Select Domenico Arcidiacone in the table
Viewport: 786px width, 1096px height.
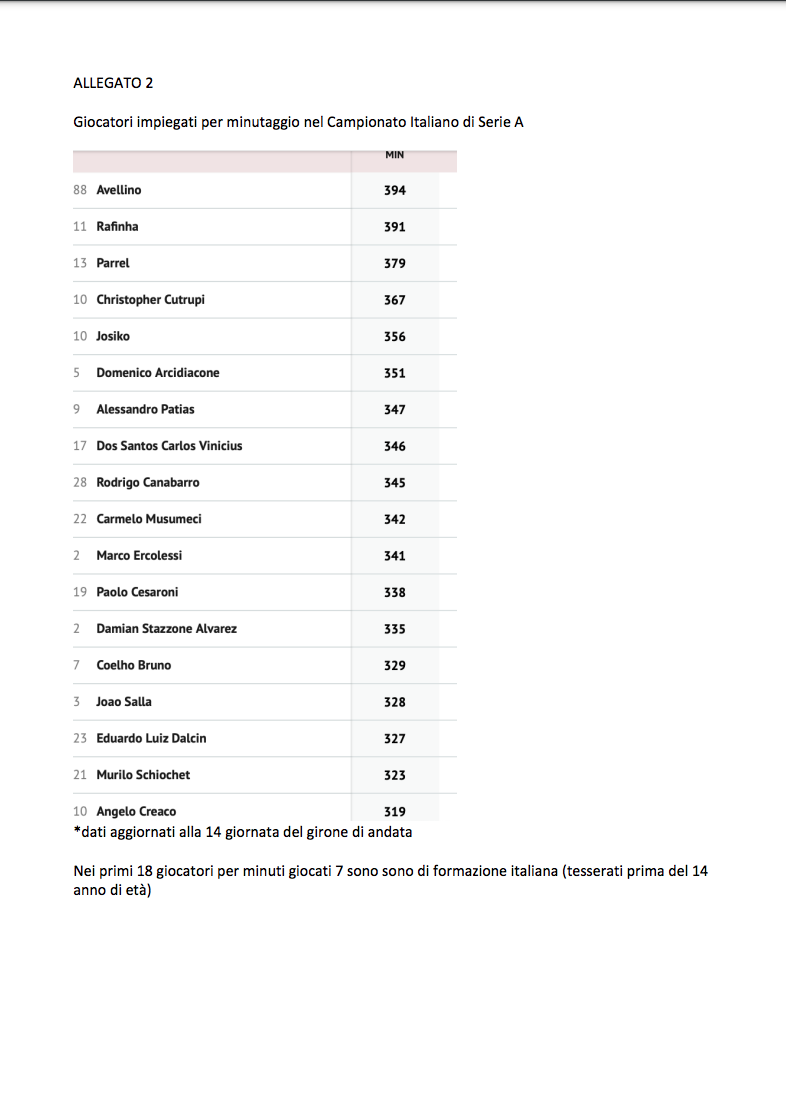click(x=157, y=373)
